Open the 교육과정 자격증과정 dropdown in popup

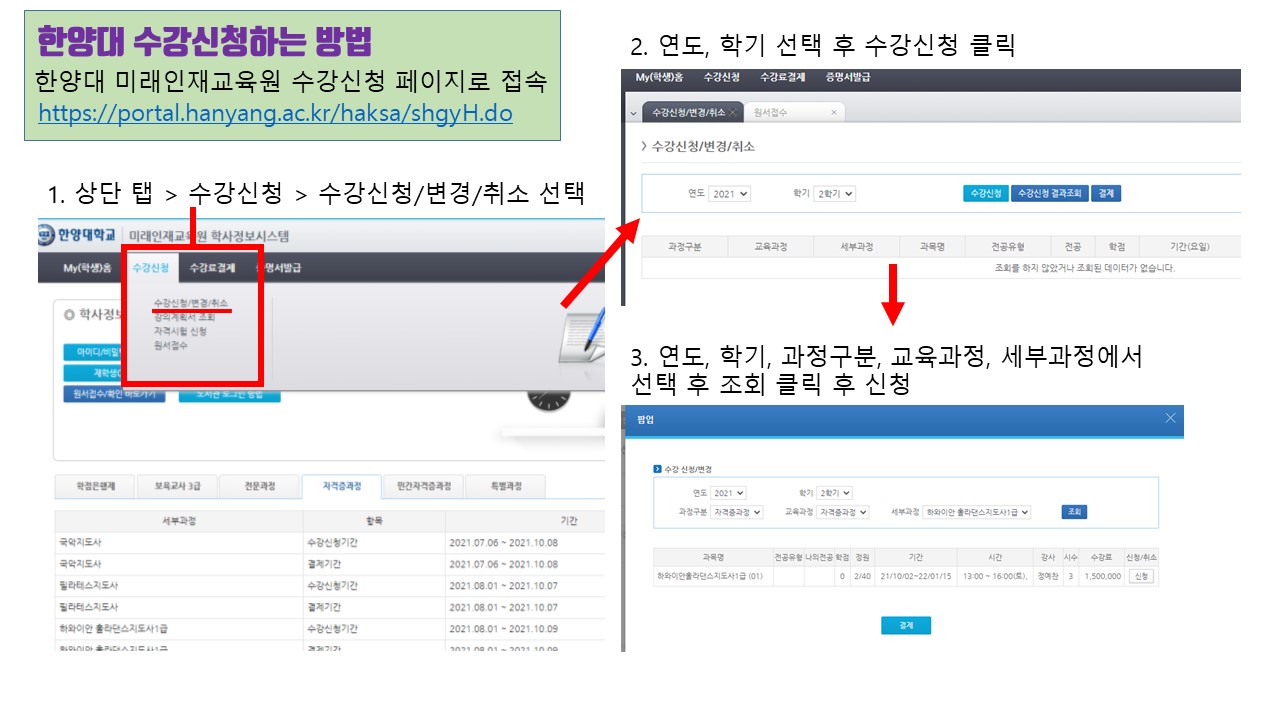842,512
